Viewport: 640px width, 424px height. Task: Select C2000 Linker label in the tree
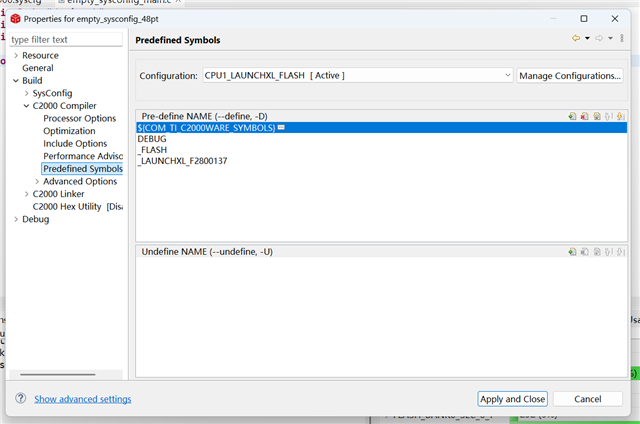pyautogui.click(x=58, y=194)
